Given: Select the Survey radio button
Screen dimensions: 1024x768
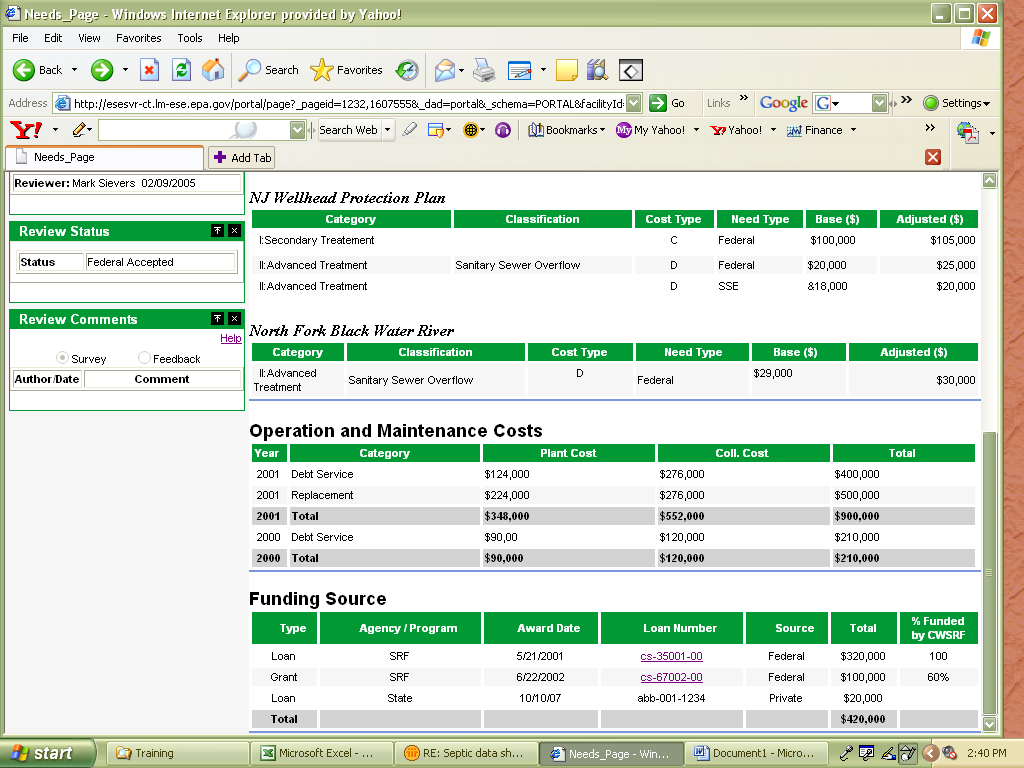Looking at the screenshot, I should tap(63, 358).
